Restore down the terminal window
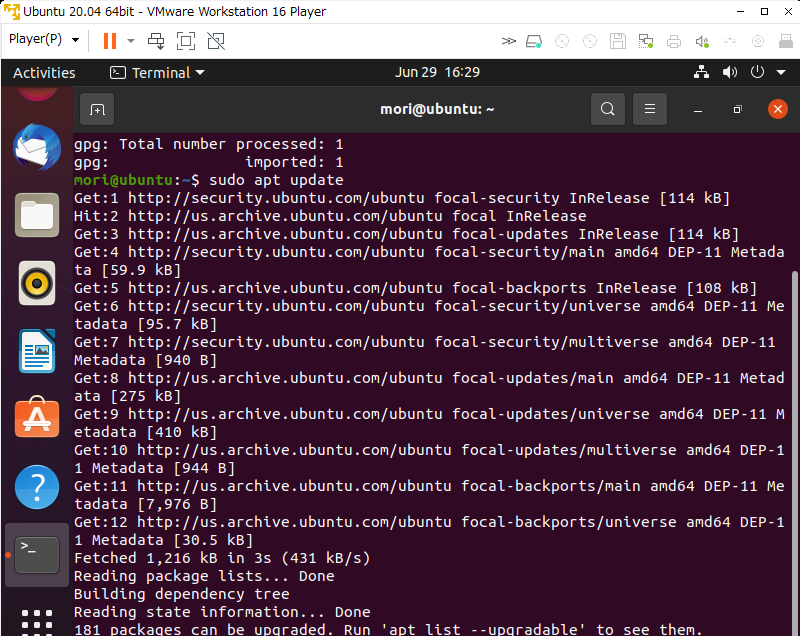Image resolution: width=800 pixels, height=636 pixels. pos(737,109)
